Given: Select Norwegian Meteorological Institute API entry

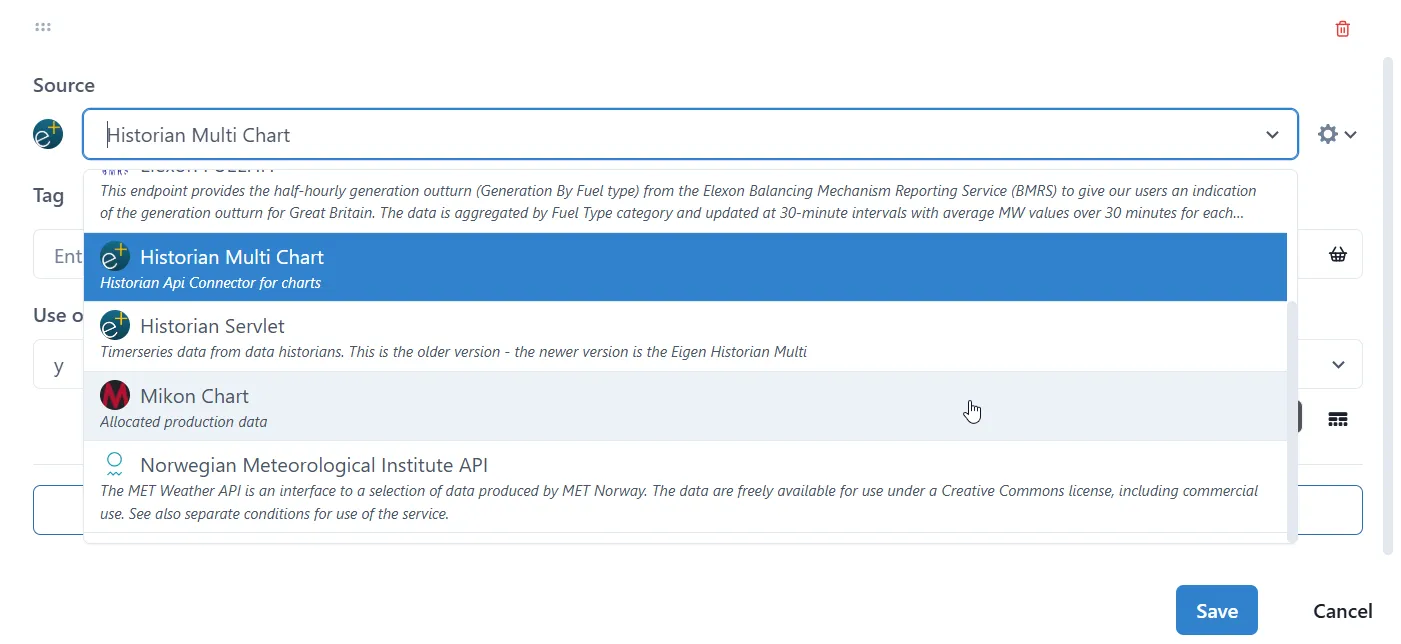Looking at the screenshot, I should pyautogui.click(x=313, y=464).
